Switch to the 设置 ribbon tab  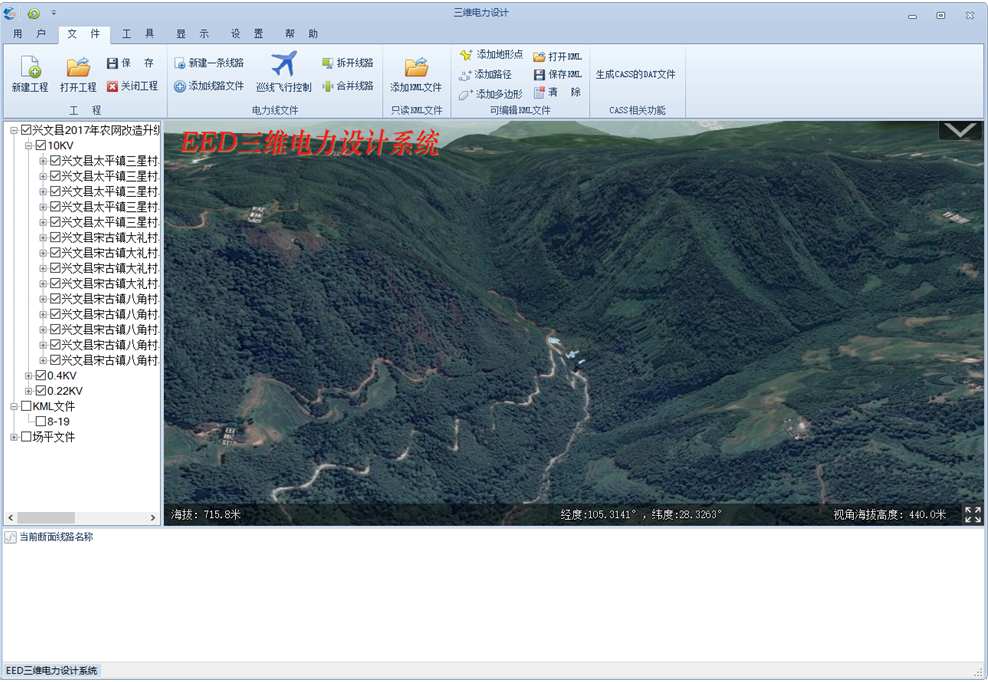click(247, 34)
